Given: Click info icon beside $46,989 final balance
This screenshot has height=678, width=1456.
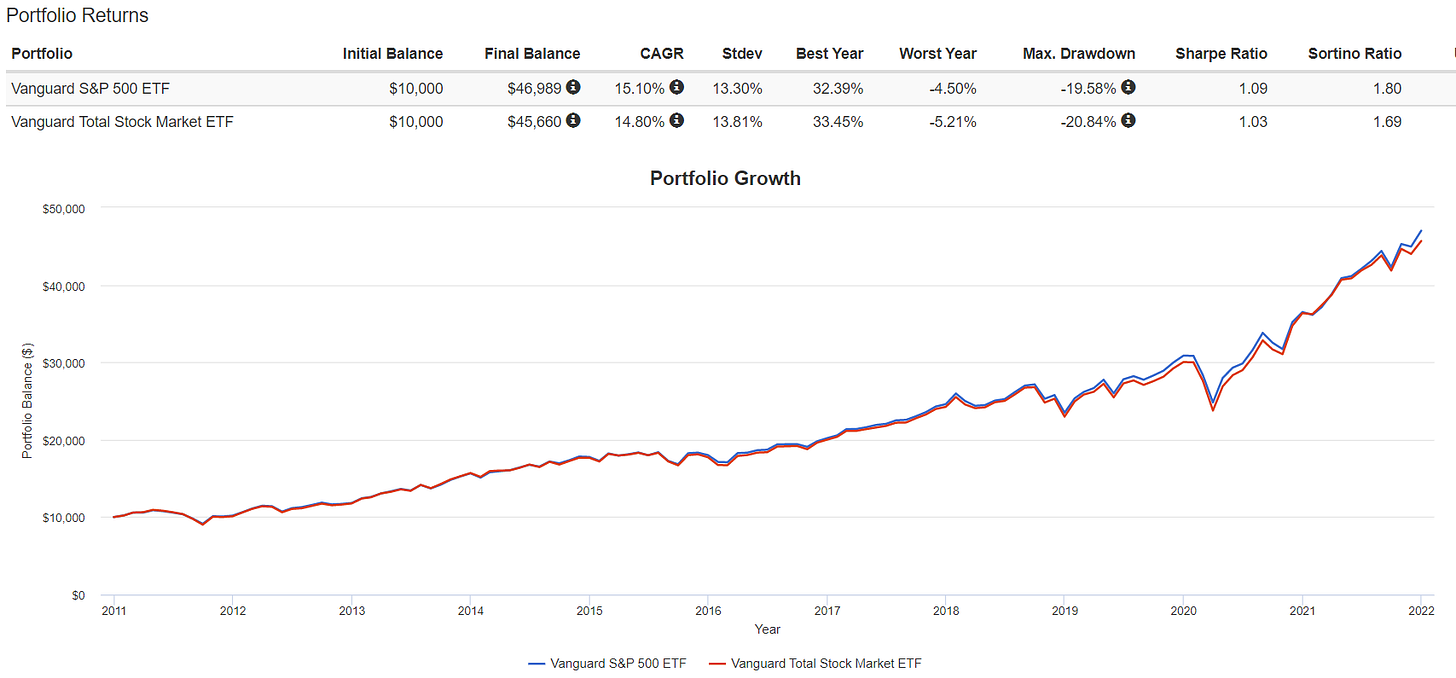Looking at the screenshot, I should 573,88.
